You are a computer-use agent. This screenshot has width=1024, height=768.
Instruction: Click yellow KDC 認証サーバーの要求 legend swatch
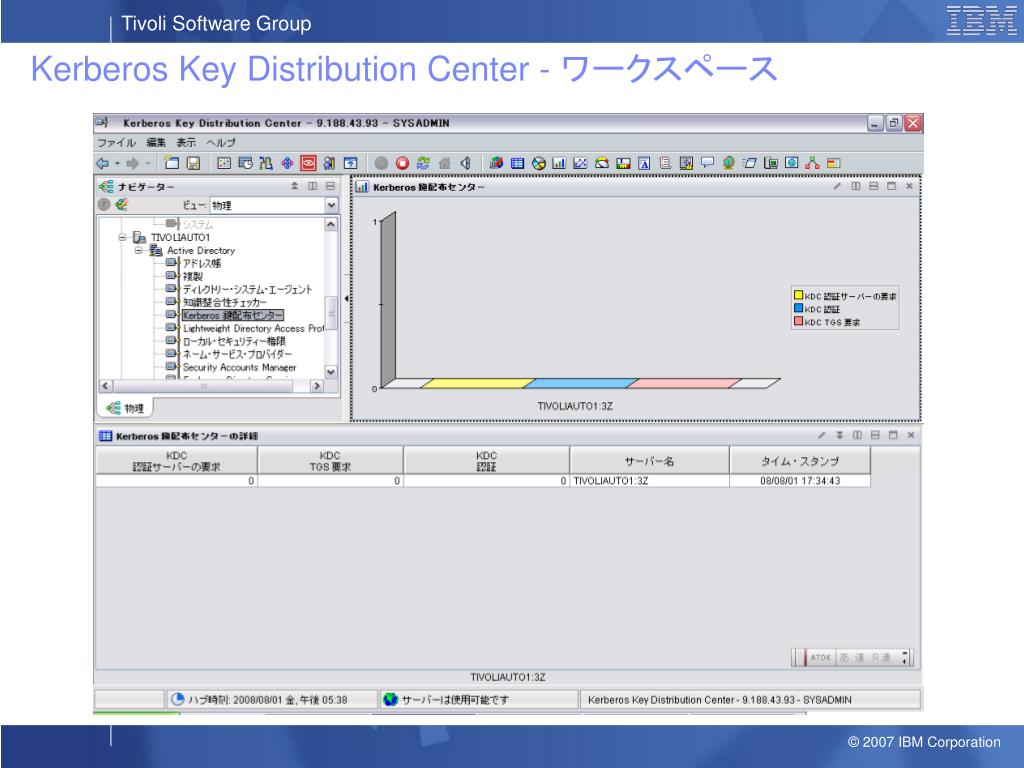798,295
